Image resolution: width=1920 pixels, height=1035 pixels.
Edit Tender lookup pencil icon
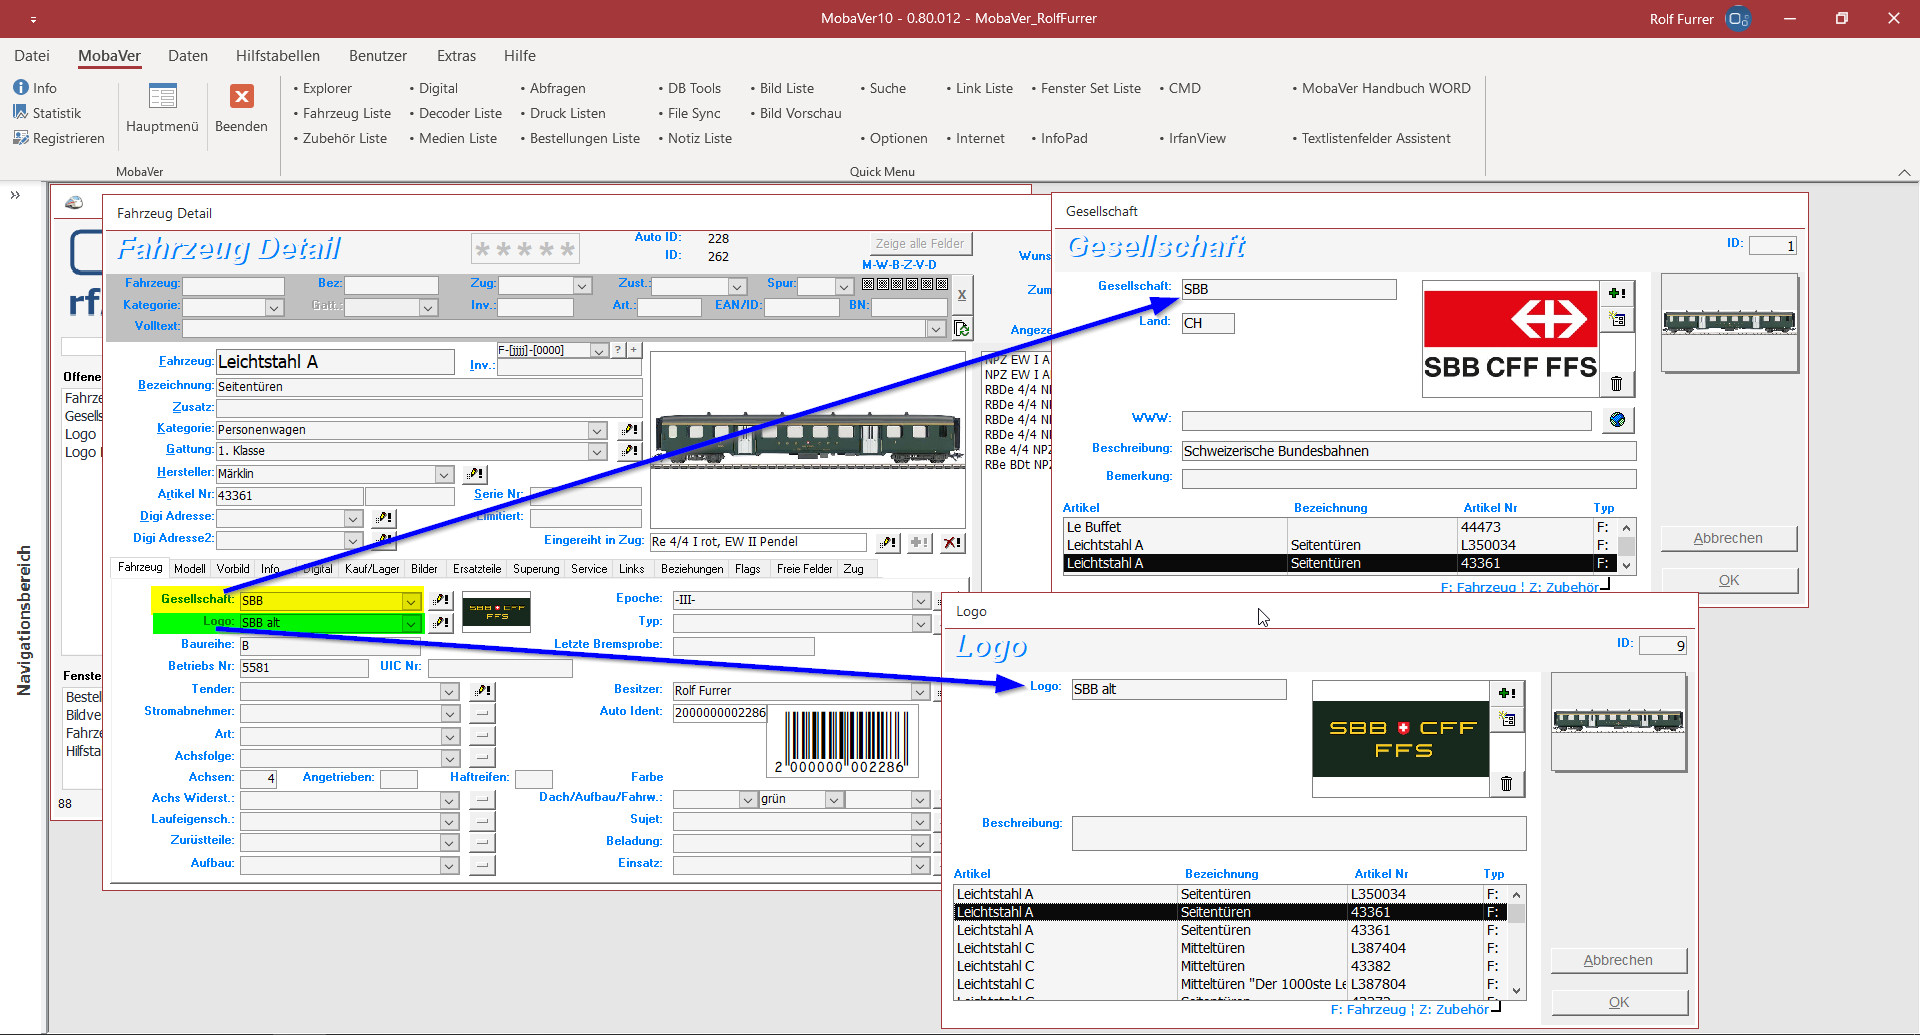pos(483,691)
